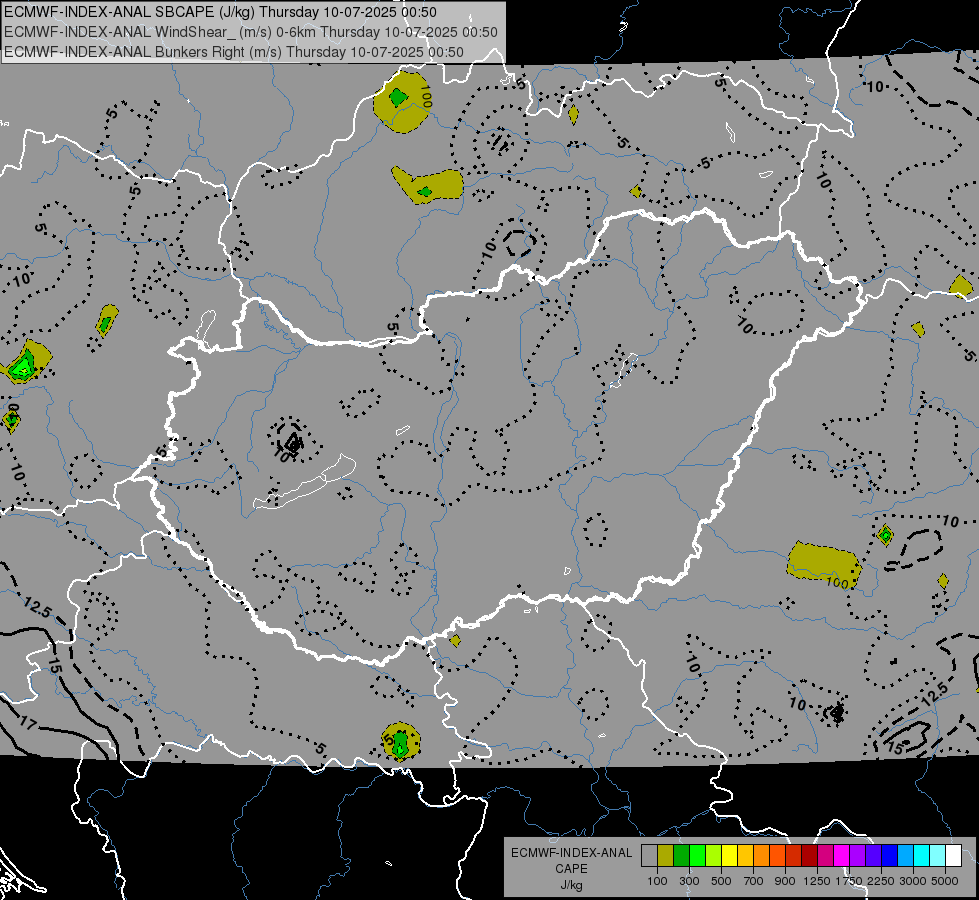Viewport: 979px width, 900px height.
Task: Click the contour label 17 on the map
Action: pyautogui.click(x=27, y=723)
